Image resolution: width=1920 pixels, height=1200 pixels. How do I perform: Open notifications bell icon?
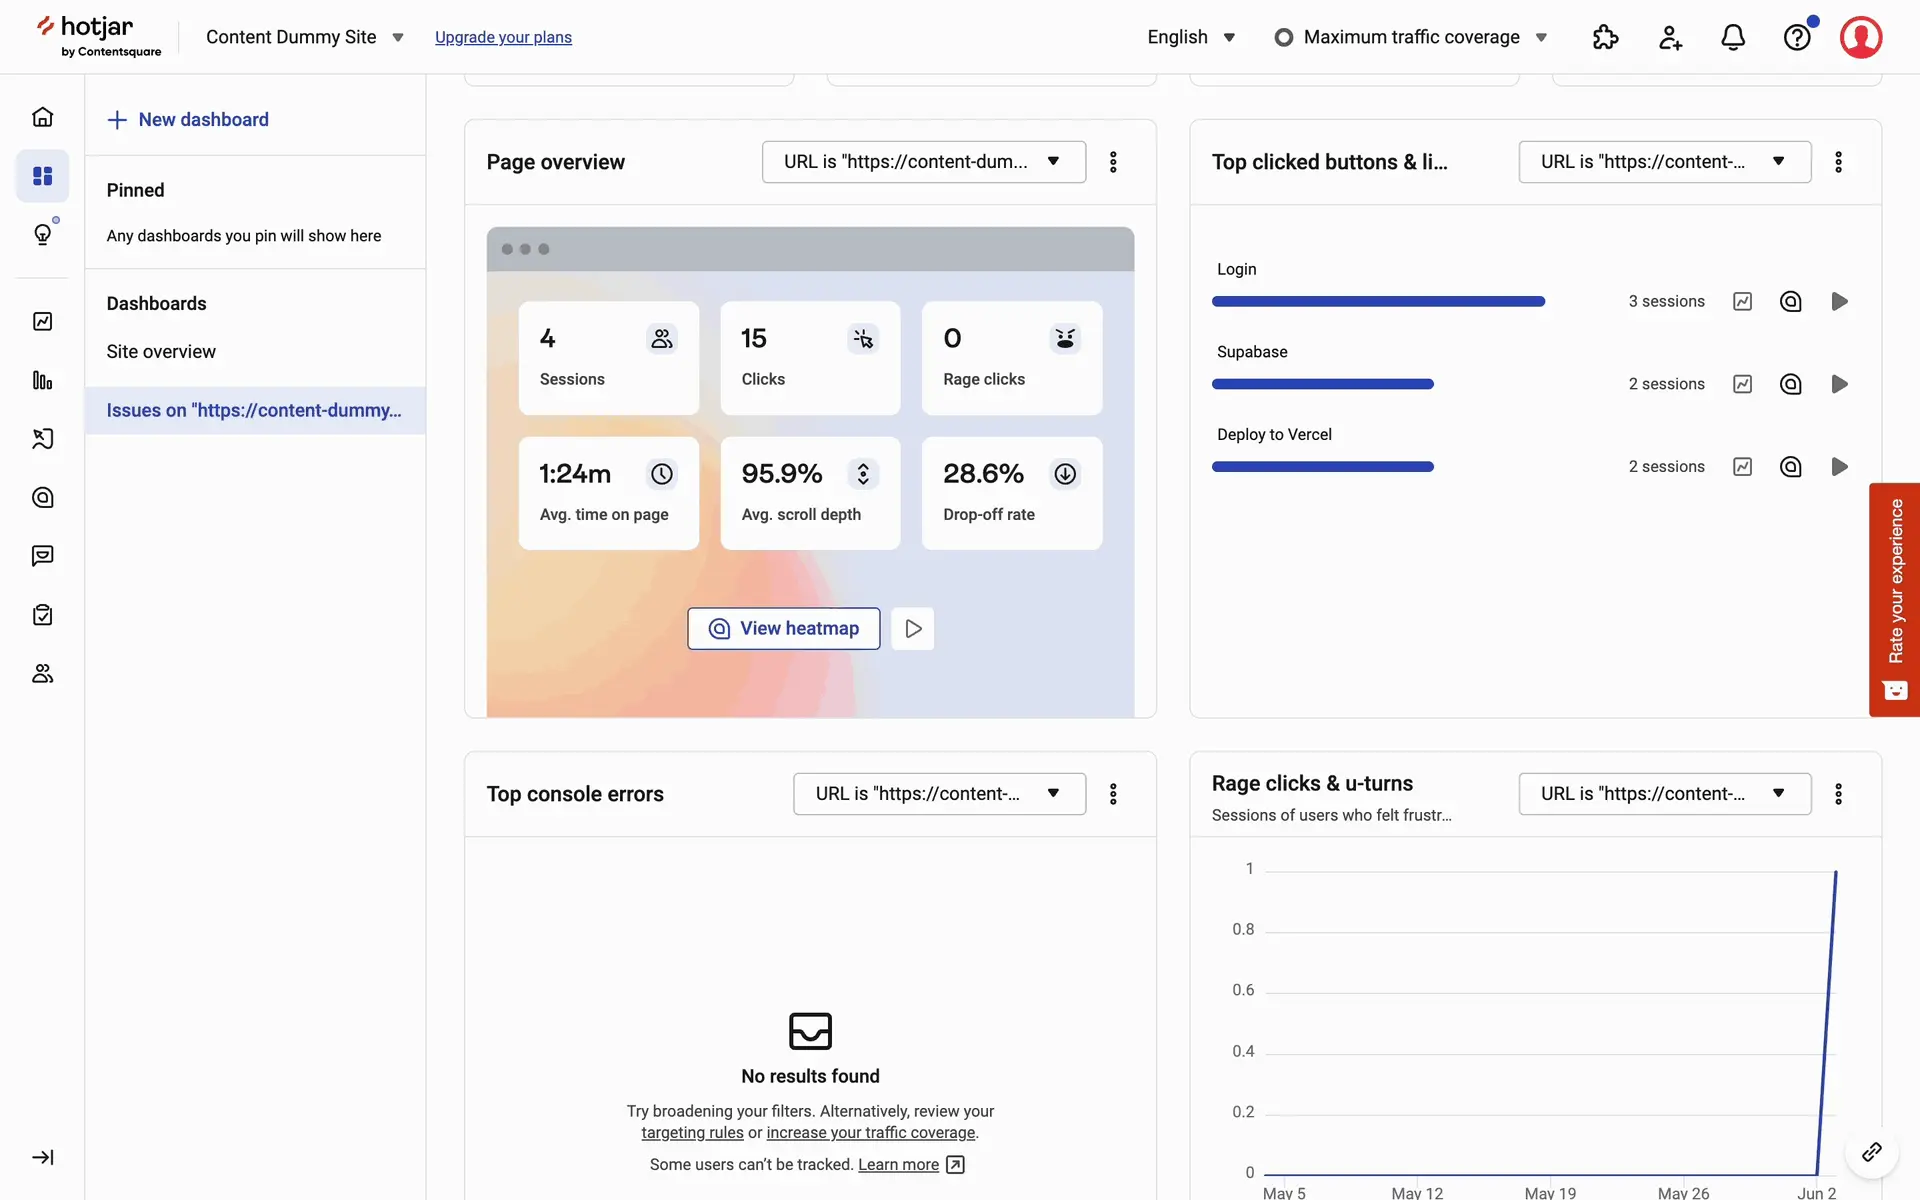(x=1732, y=37)
